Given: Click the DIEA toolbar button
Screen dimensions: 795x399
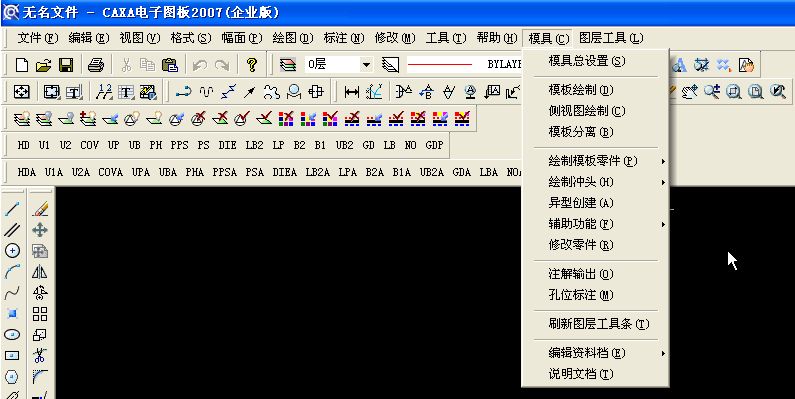Looking at the screenshot, I should coord(284,172).
